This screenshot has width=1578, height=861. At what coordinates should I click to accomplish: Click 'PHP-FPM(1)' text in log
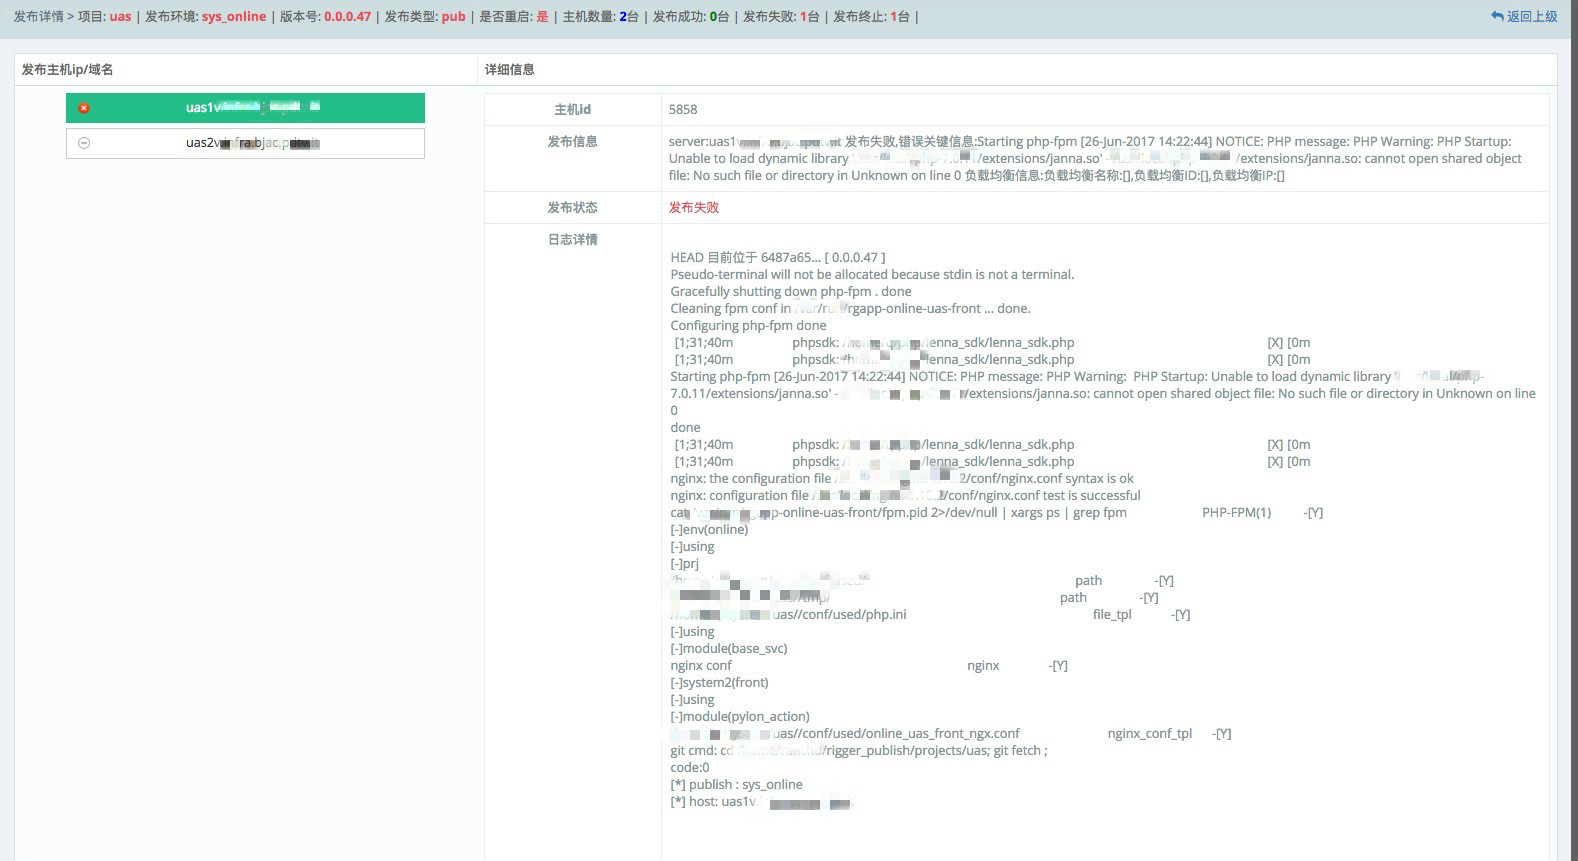coord(1236,512)
